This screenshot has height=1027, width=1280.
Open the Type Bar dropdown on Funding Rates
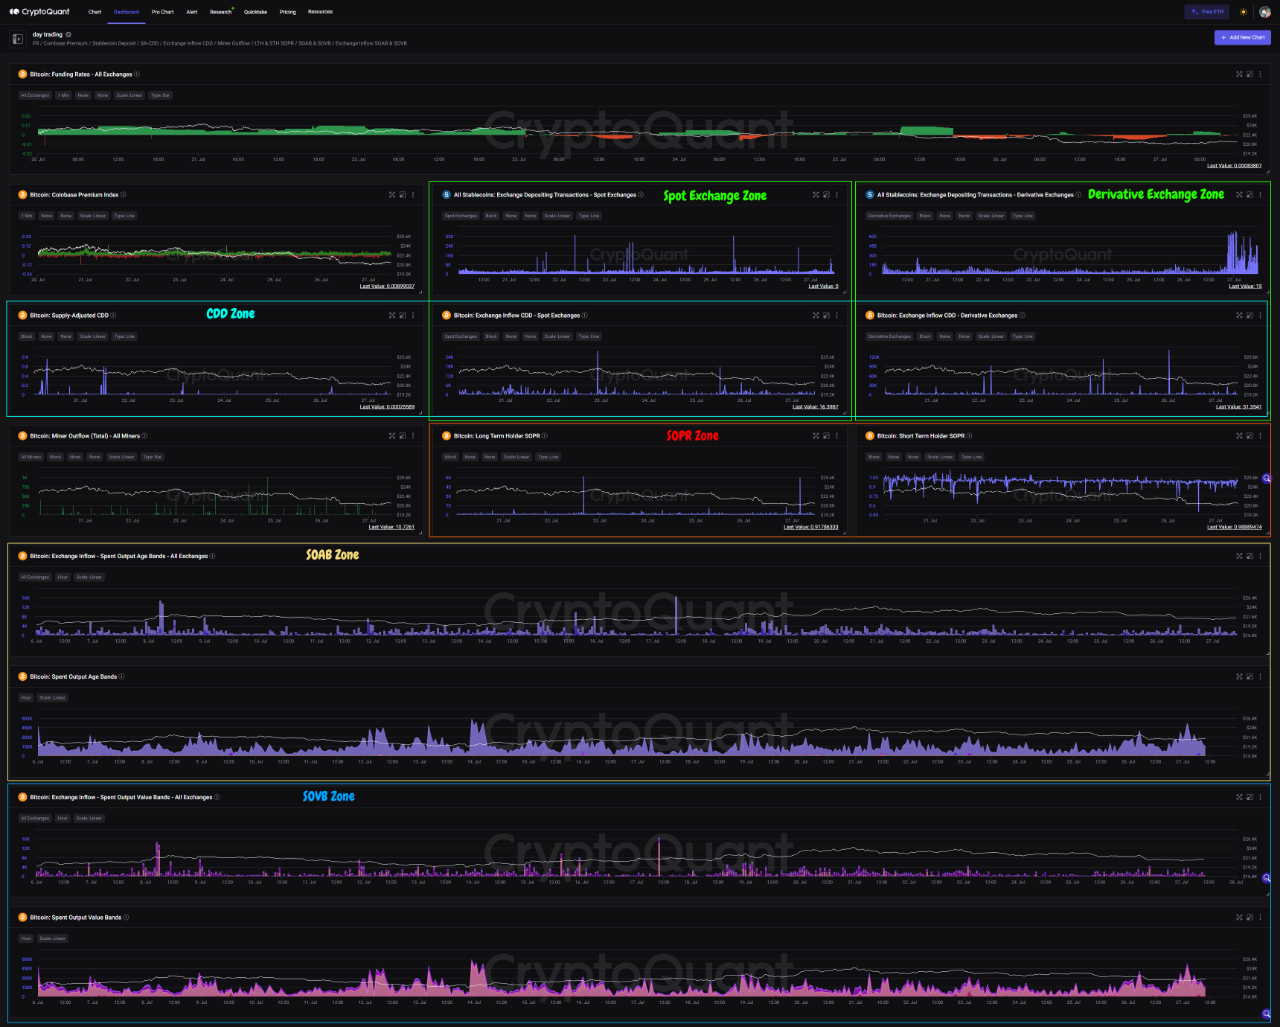160,95
